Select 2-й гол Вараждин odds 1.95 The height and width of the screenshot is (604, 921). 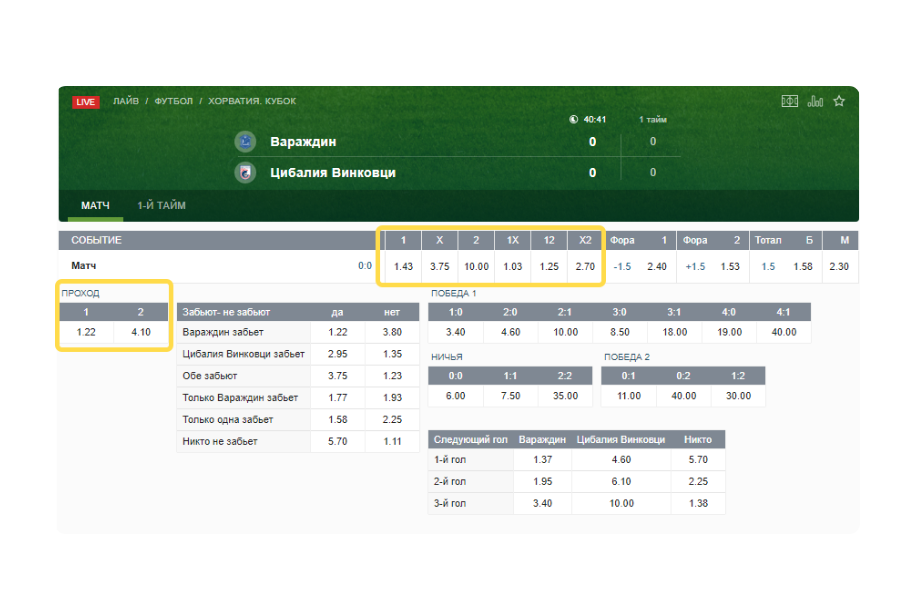click(543, 482)
